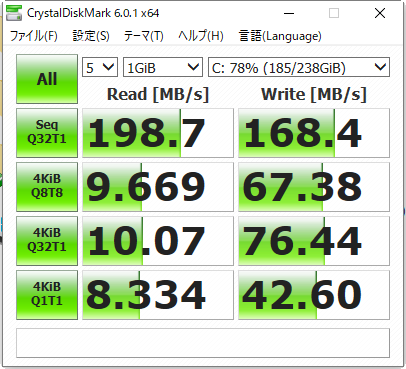Open the 言語(Language) menu
The height and width of the screenshot is (369, 406).
point(280,36)
